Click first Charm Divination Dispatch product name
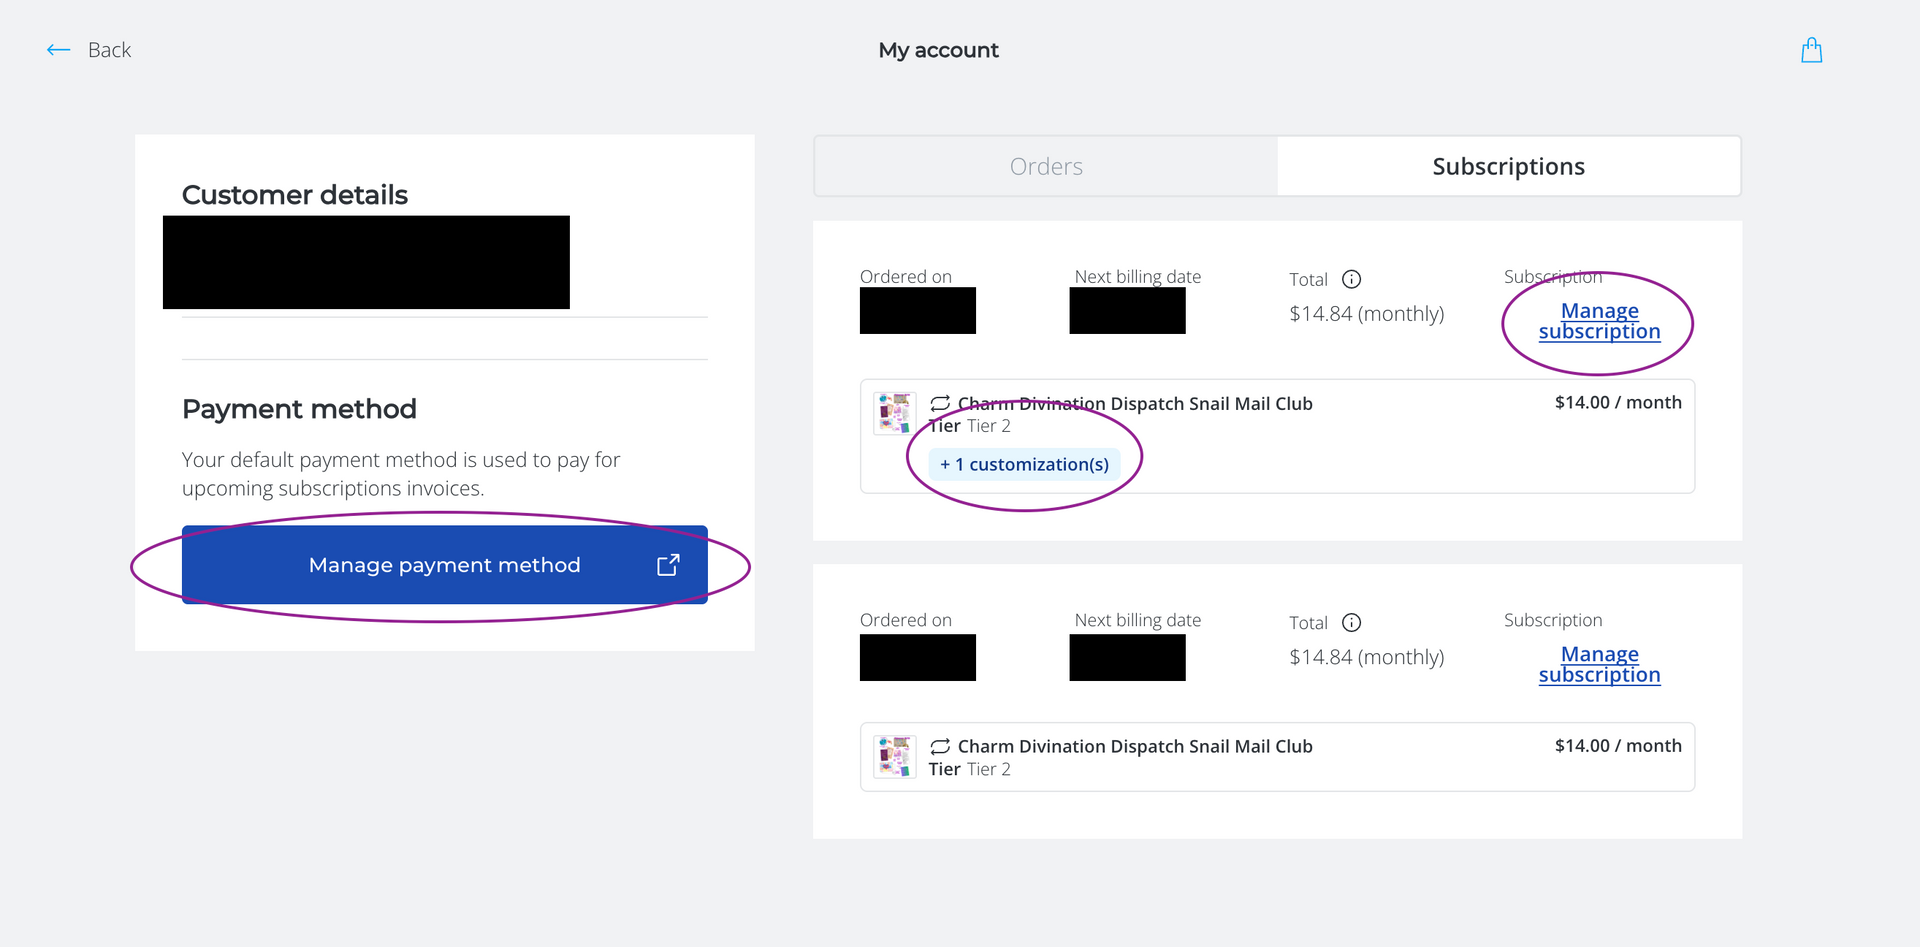Viewport: 1920px width, 947px height. (x=1135, y=404)
